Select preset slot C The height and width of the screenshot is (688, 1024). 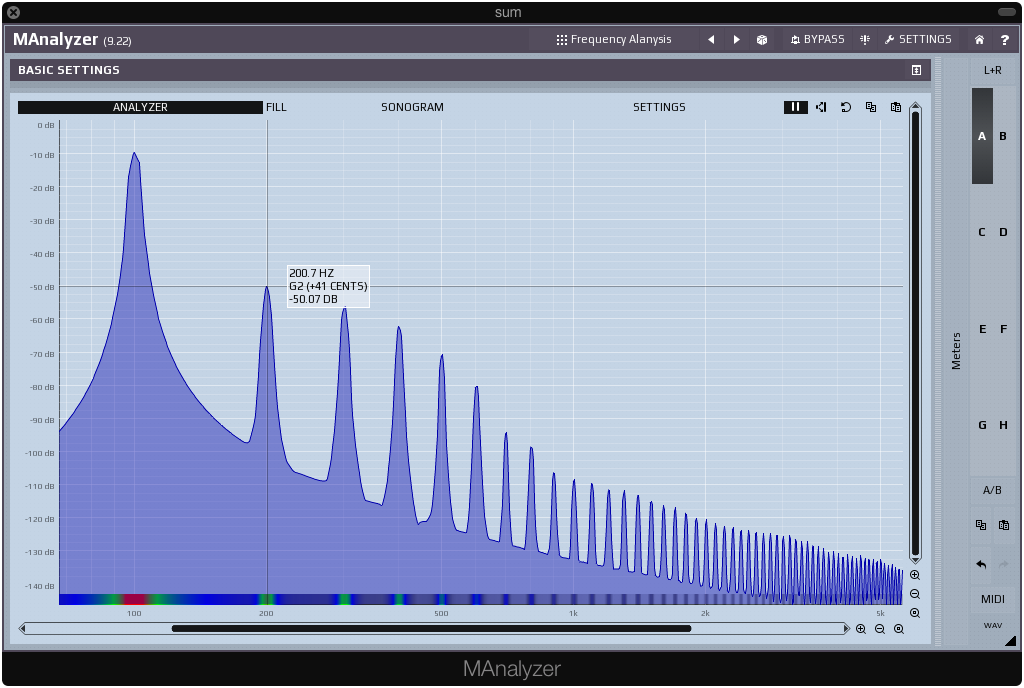pyautogui.click(x=982, y=232)
